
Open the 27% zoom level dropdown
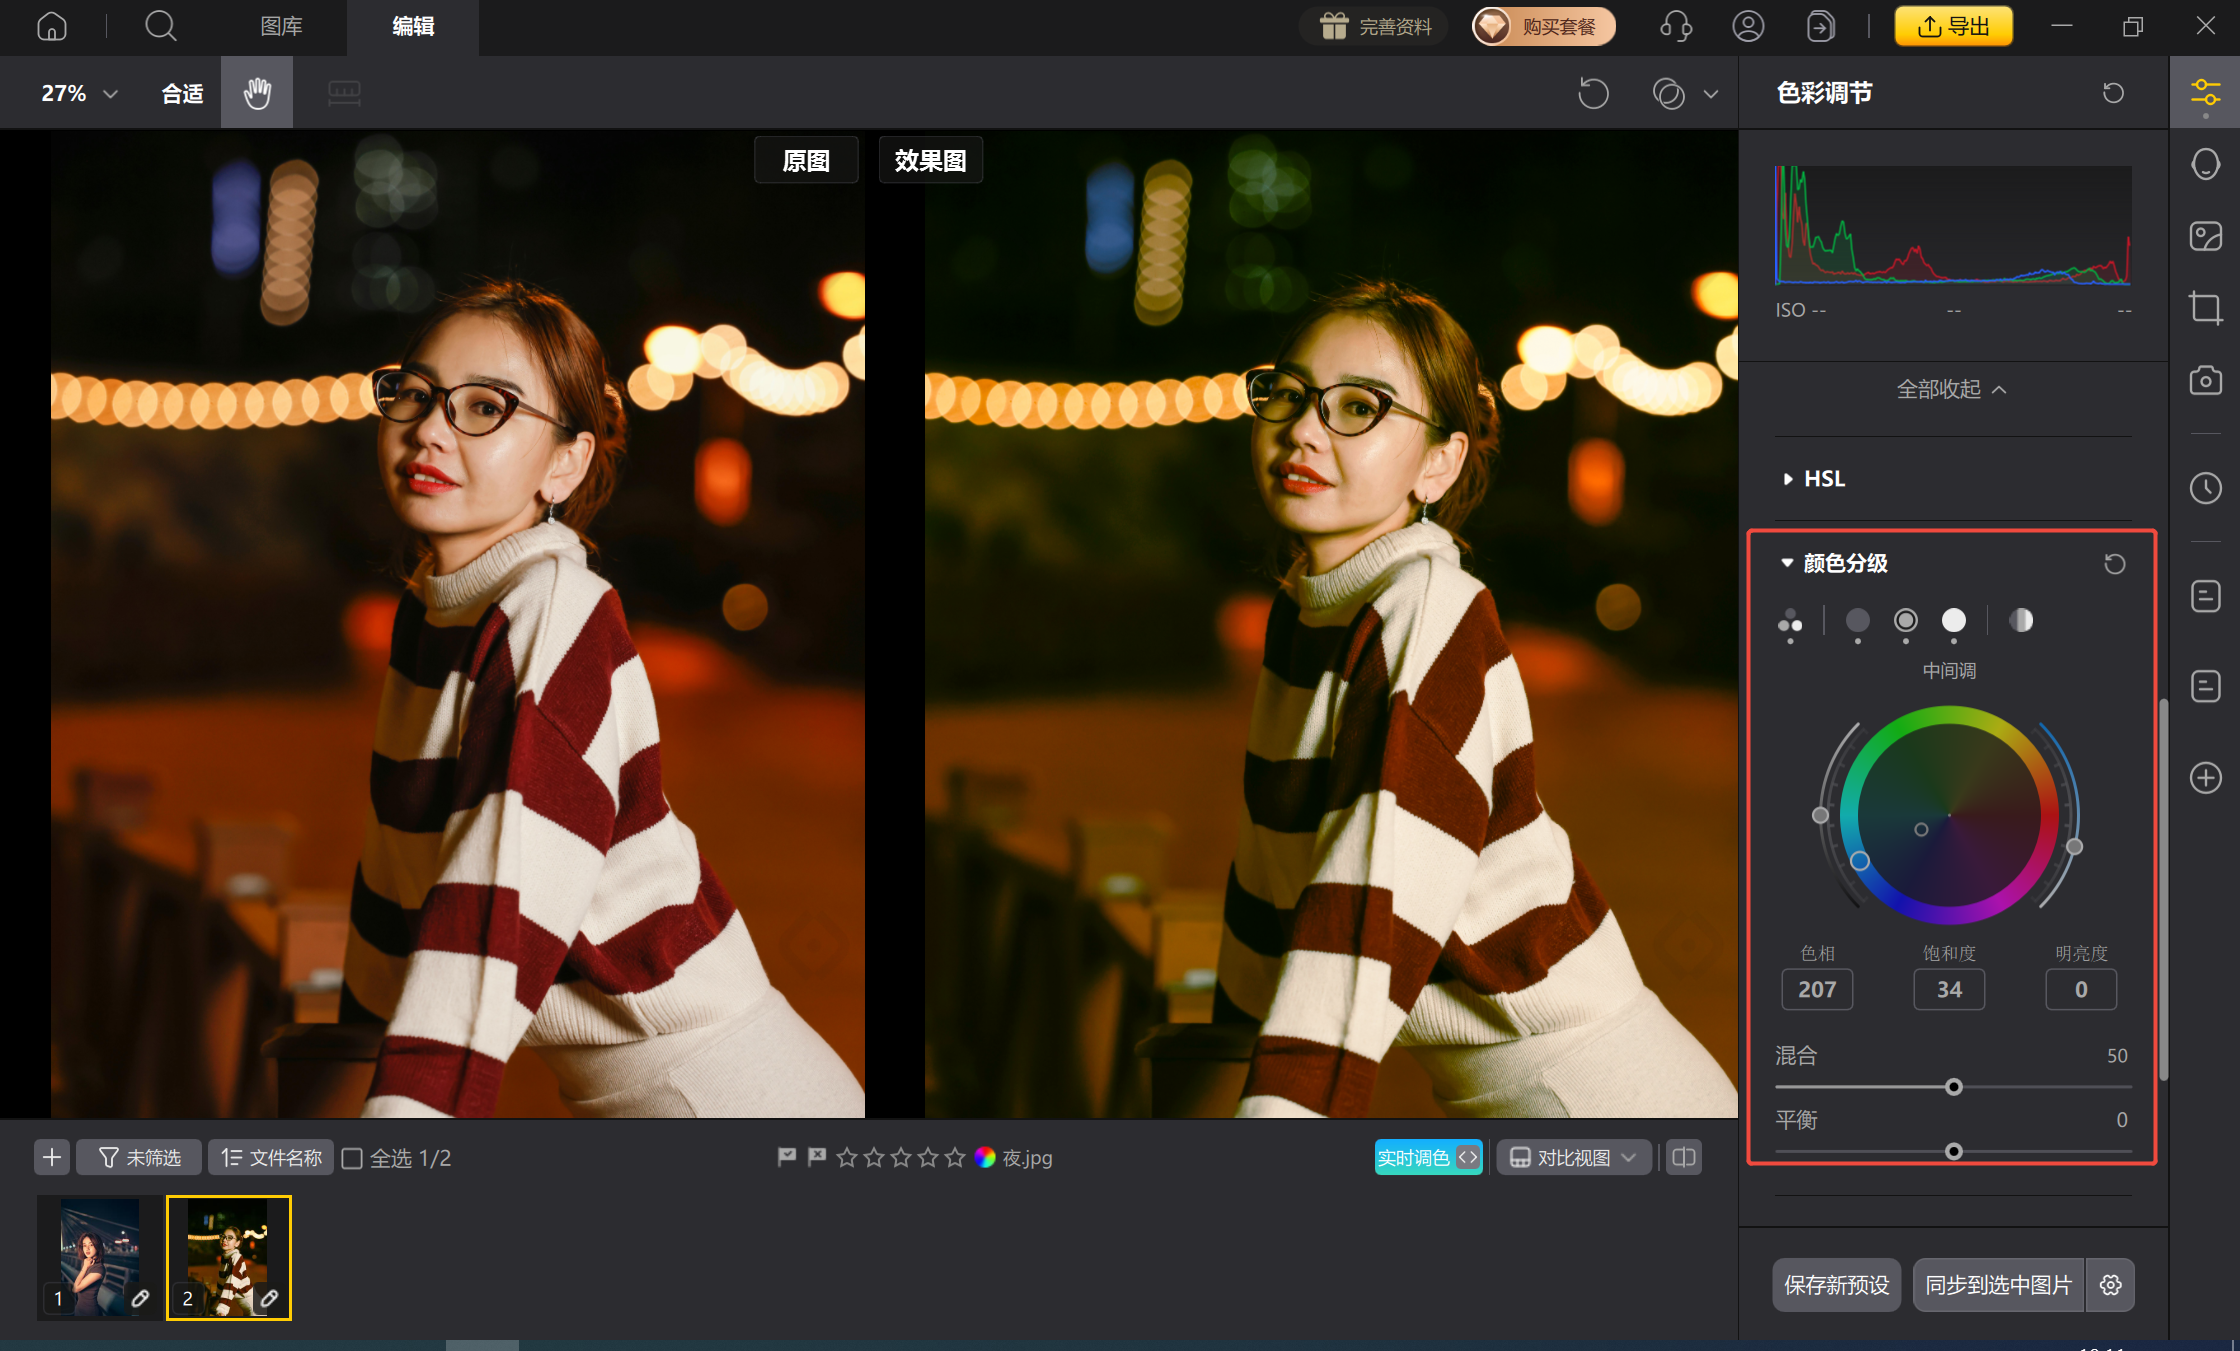coord(79,93)
